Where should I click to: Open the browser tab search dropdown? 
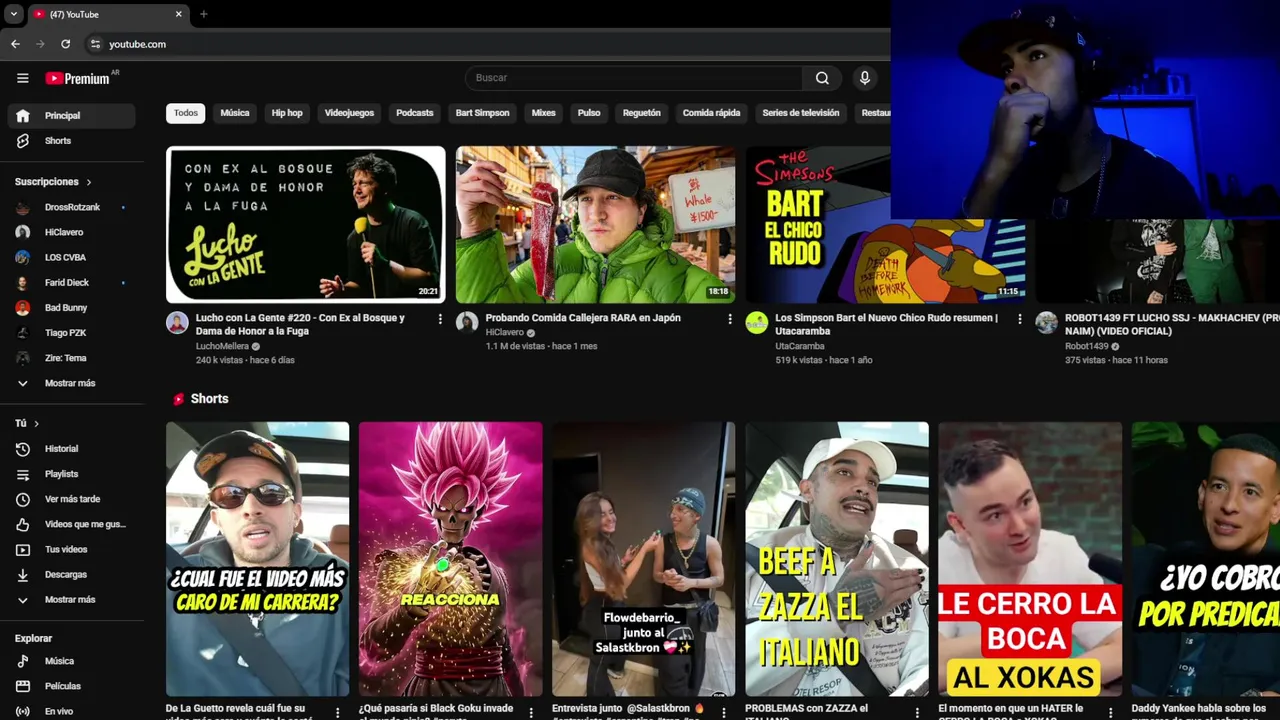click(13, 14)
